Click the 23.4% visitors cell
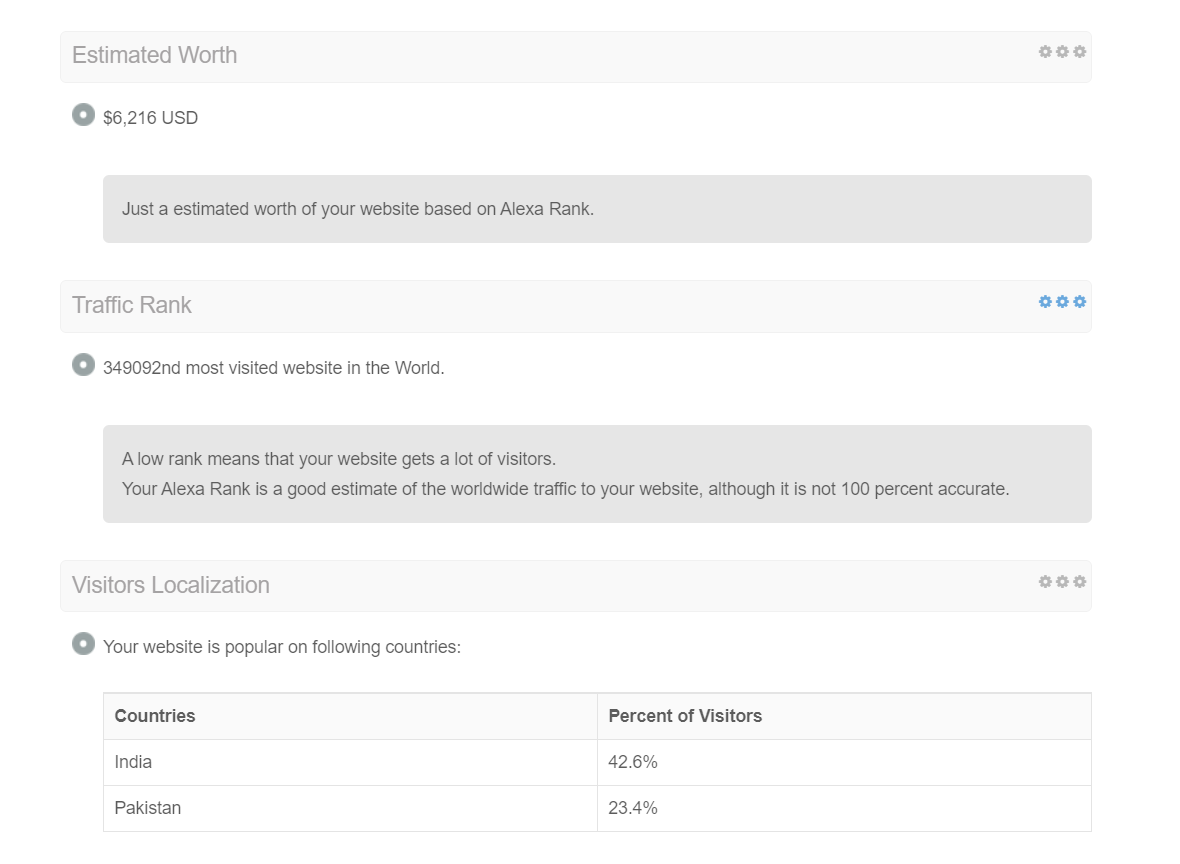The width and height of the screenshot is (1180, 864). pos(844,808)
